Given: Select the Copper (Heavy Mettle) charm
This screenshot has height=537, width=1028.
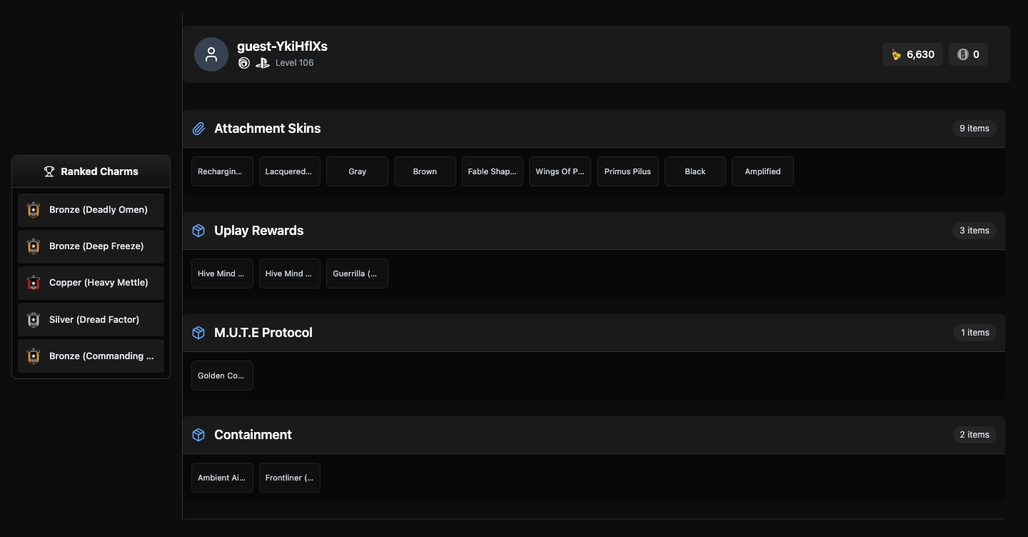Looking at the screenshot, I should pyautogui.click(x=91, y=283).
